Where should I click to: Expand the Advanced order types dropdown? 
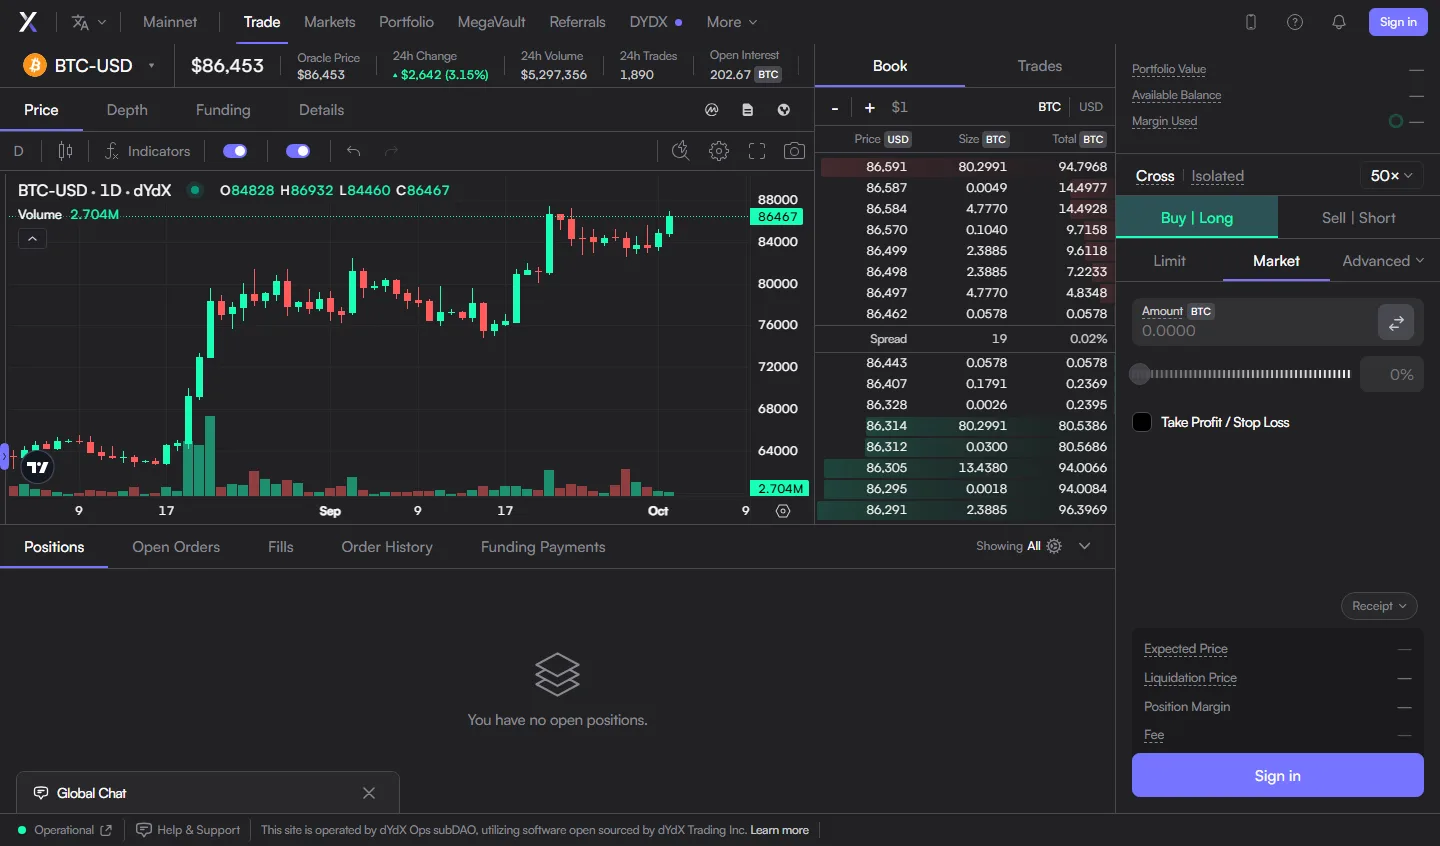(x=1383, y=261)
